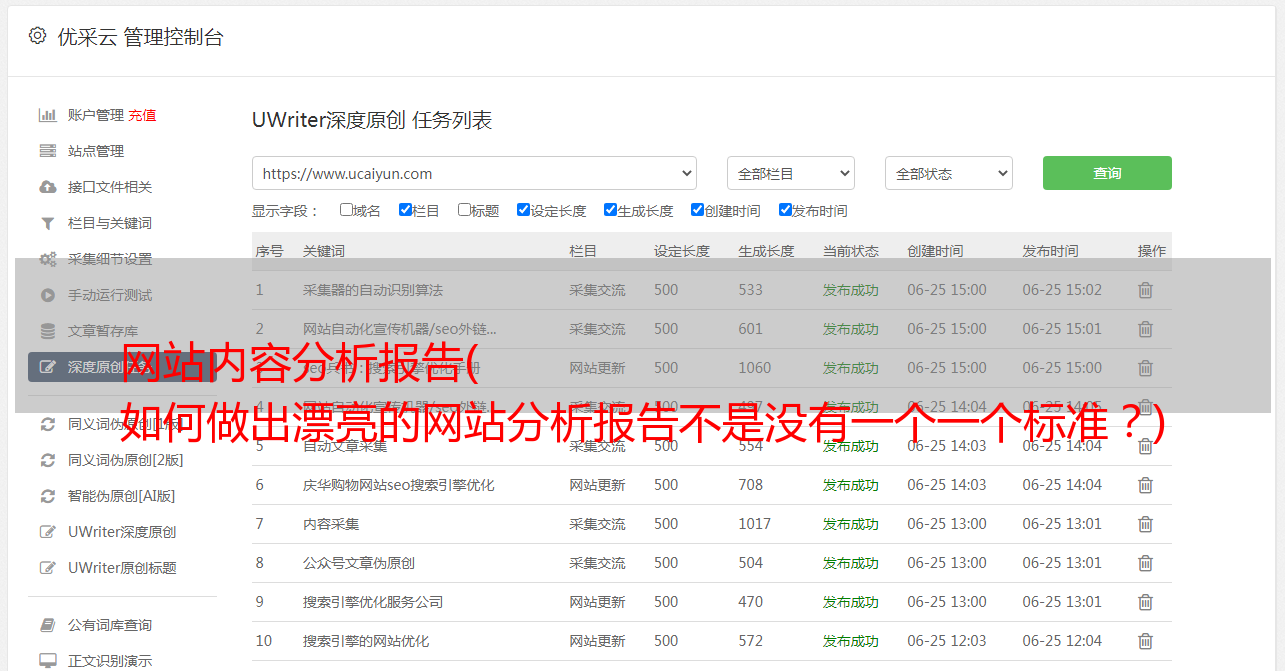Click the UWriter原创标题 edit icon

(47, 568)
